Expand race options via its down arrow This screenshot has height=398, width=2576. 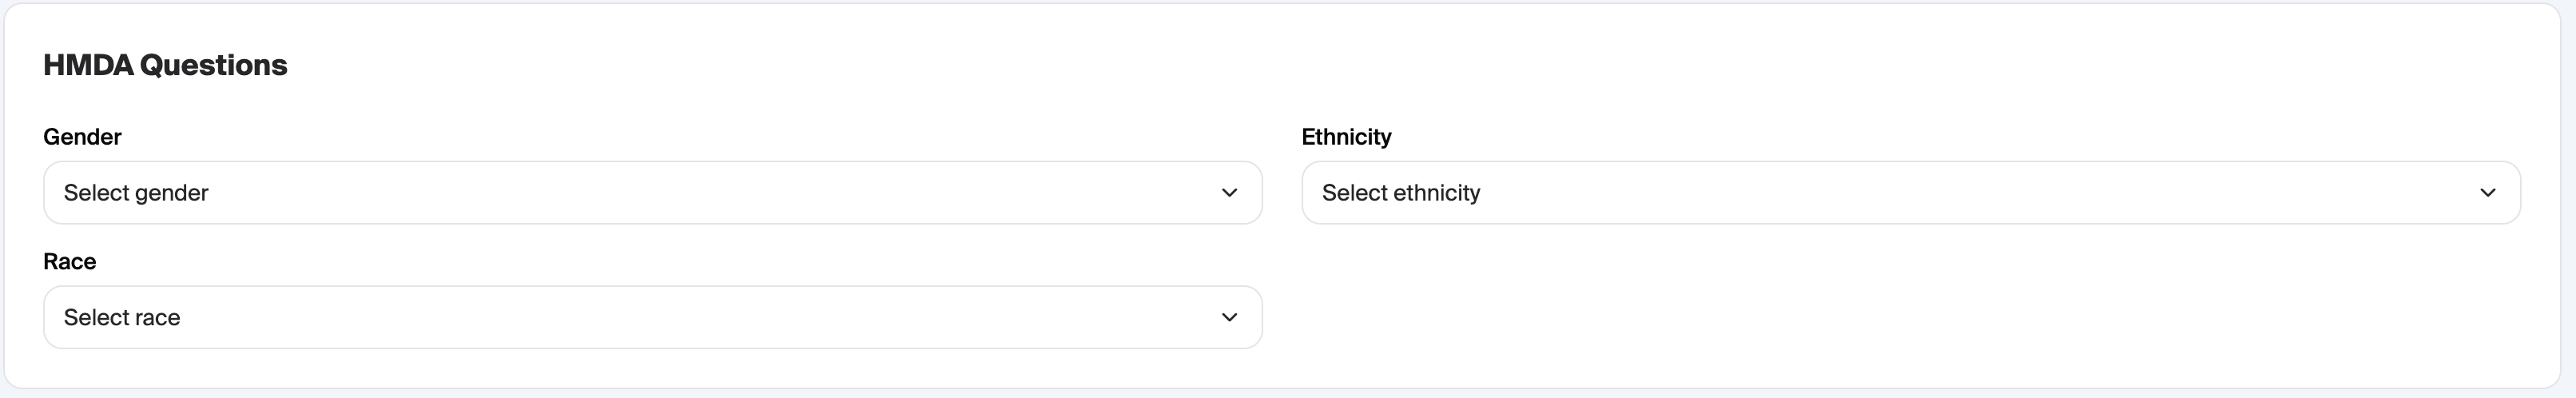pos(1229,317)
